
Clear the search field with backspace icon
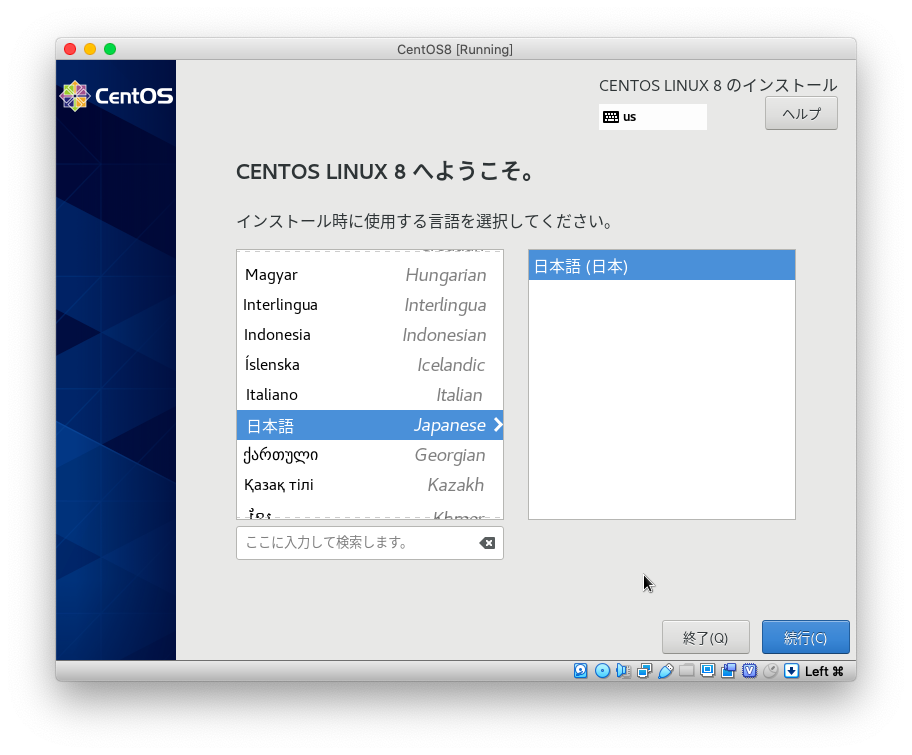pos(487,543)
